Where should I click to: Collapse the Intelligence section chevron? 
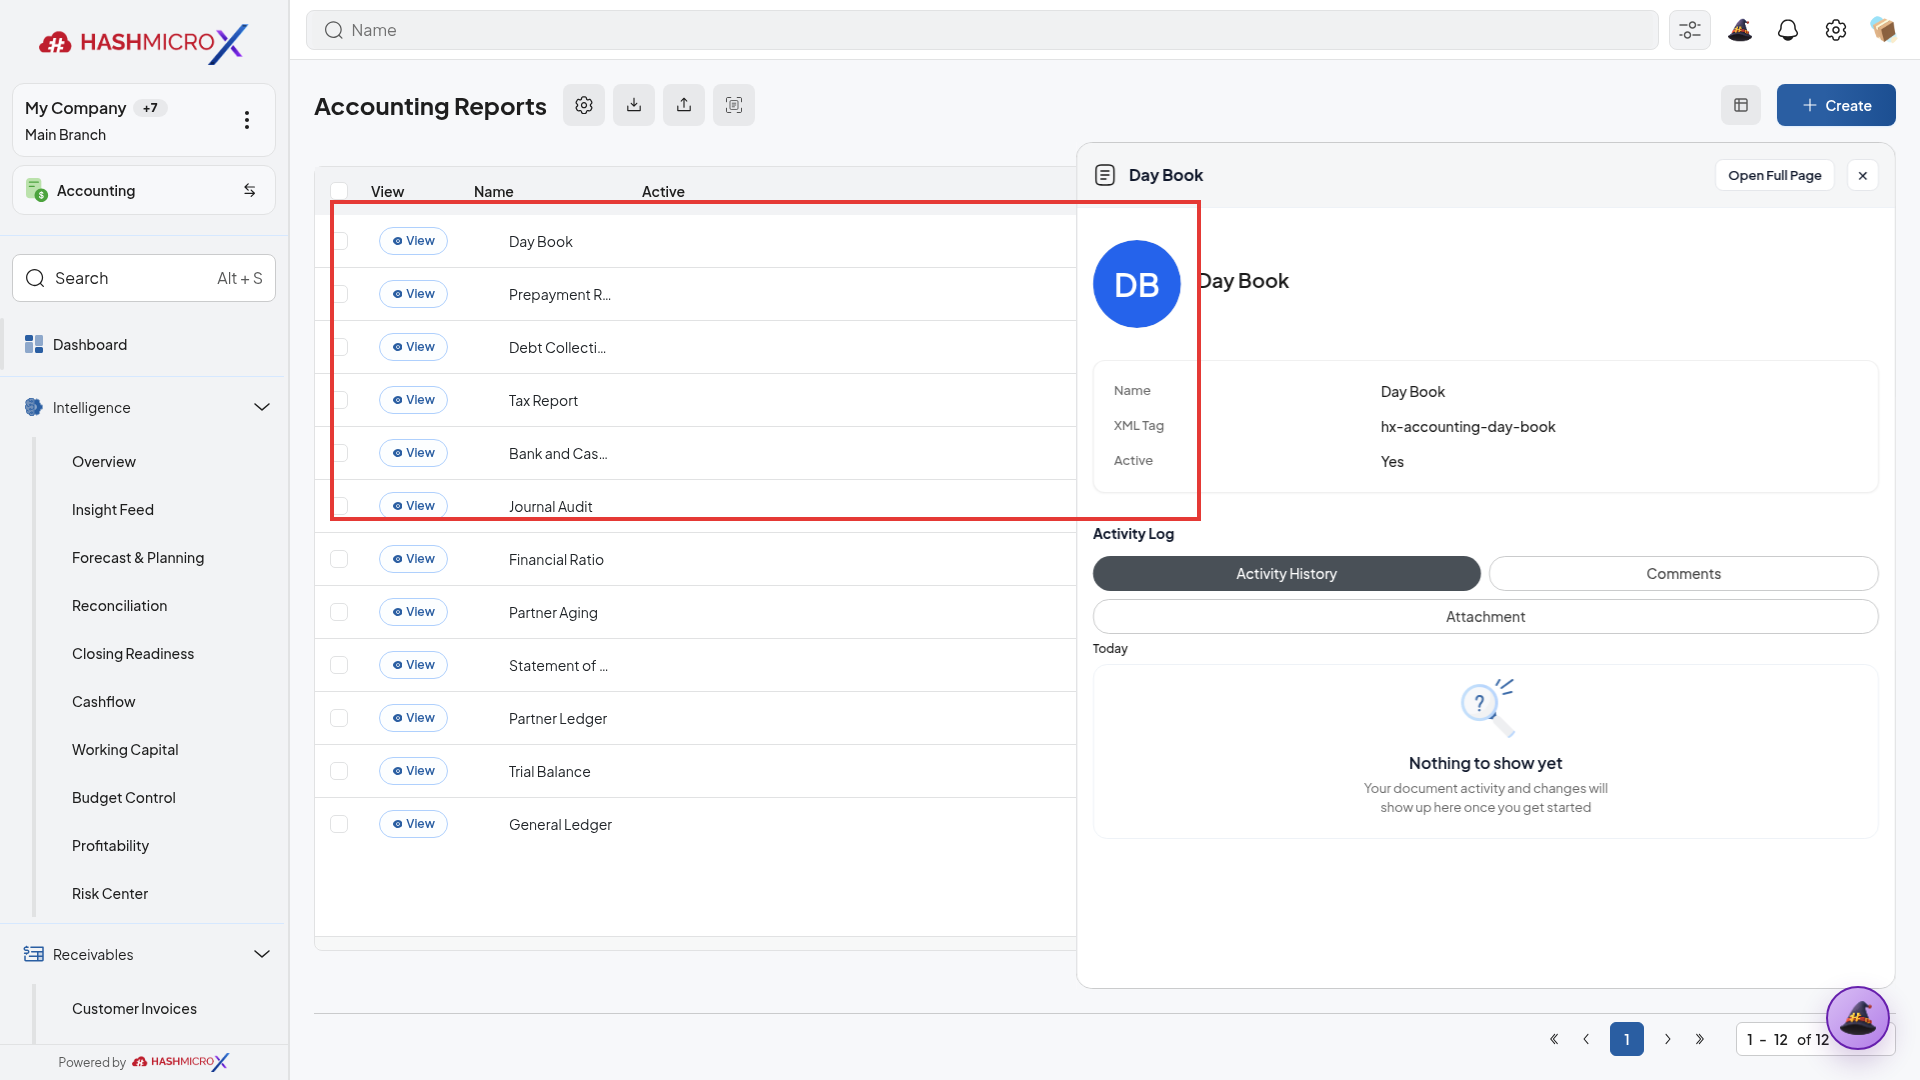(262, 407)
